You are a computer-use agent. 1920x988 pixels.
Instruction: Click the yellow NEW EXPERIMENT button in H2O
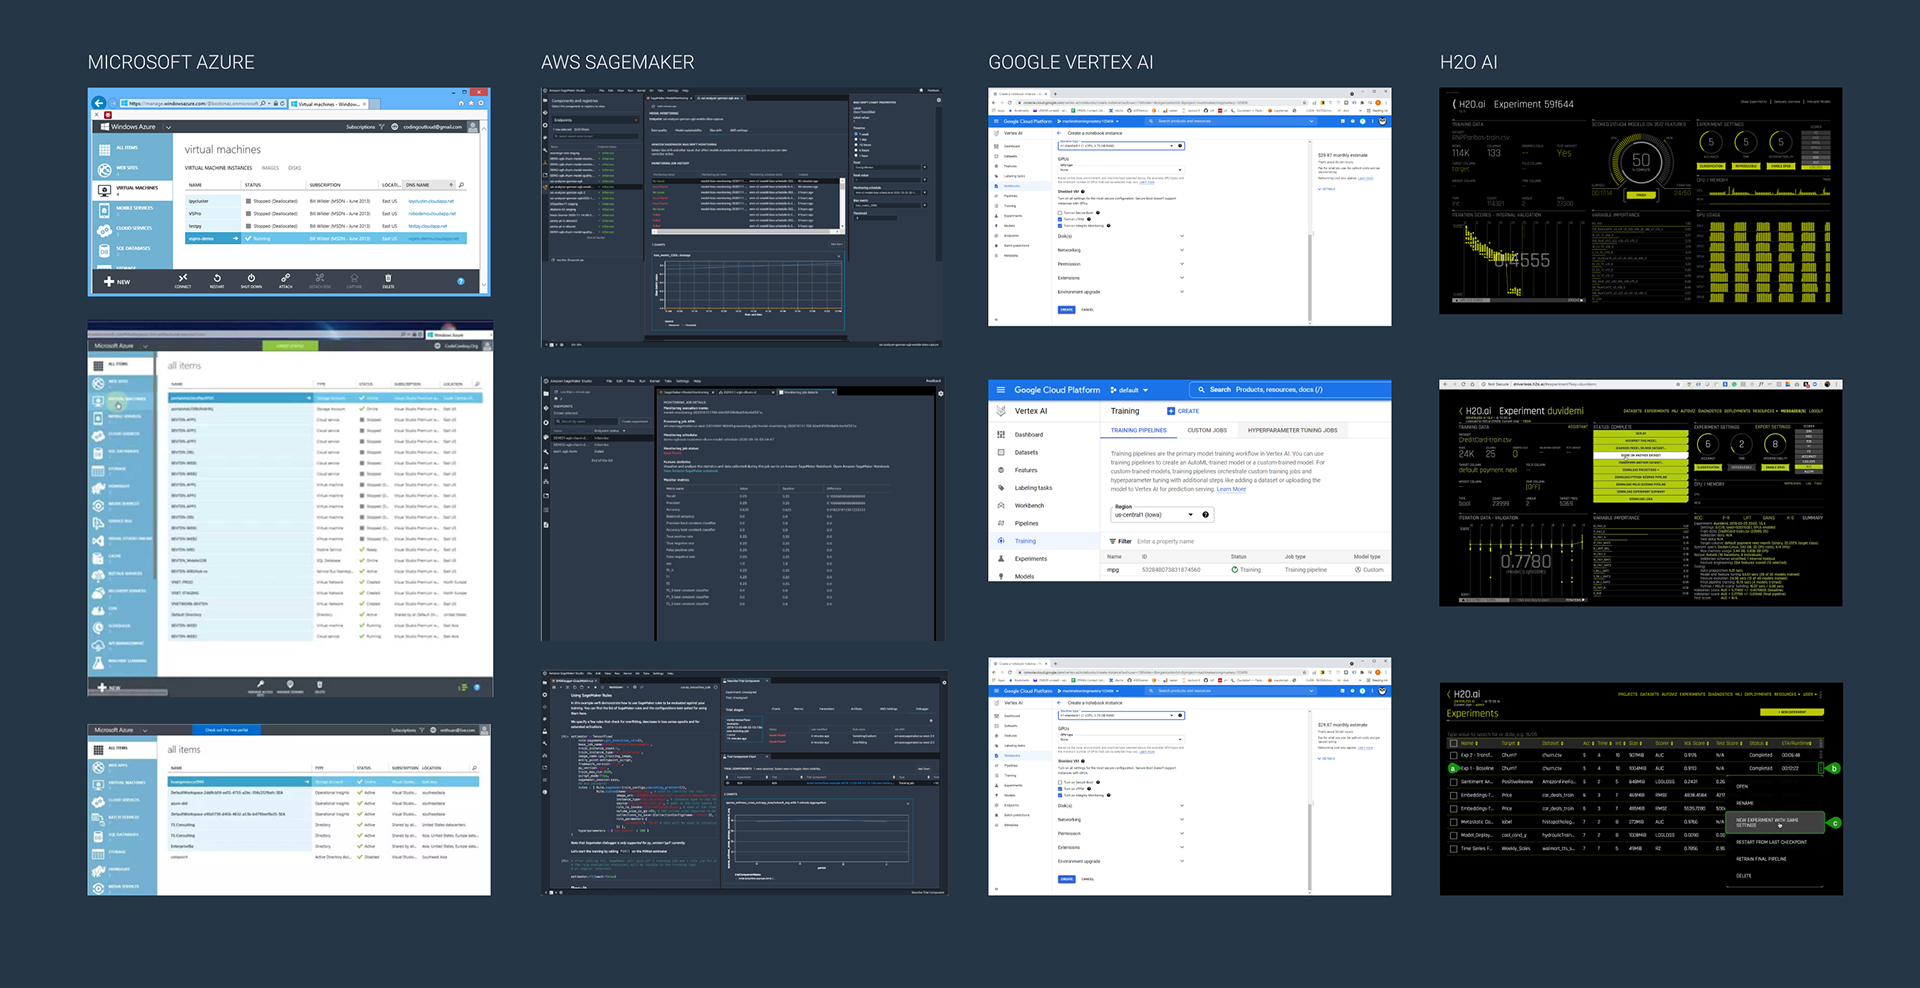point(1791,712)
